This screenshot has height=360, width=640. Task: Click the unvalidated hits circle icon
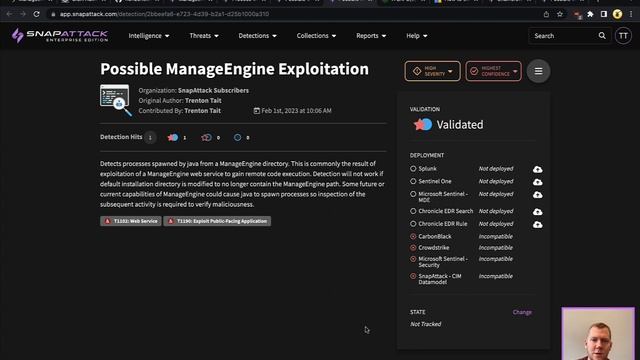[x=237, y=138]
